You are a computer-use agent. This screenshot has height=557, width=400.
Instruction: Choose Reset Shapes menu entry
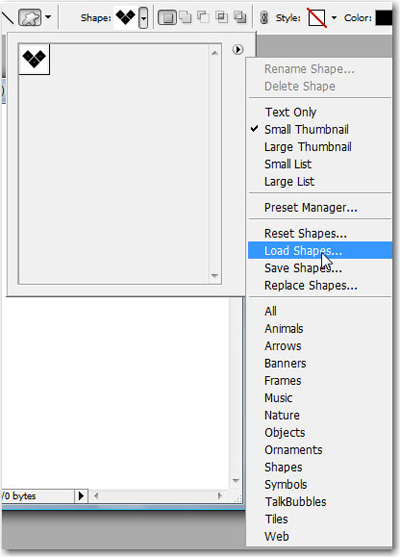coord(305,233)
